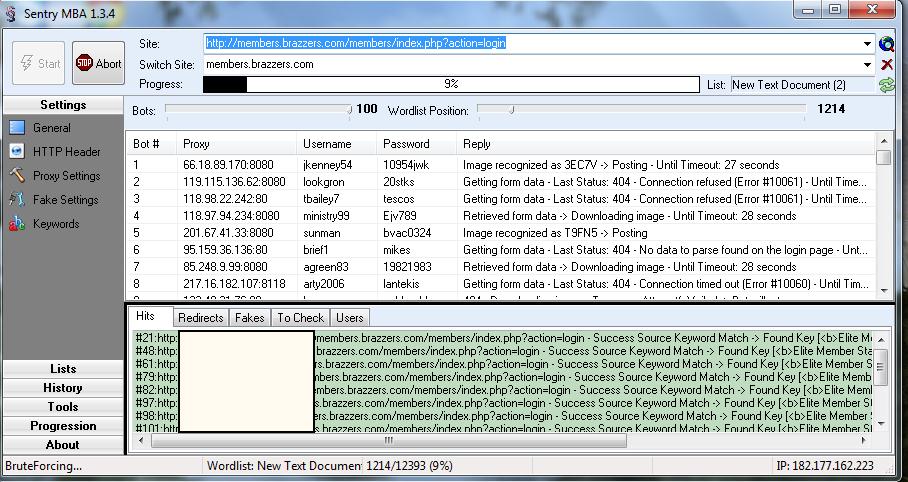Select the #82 entry in Hits list
This screenshot has height=482, width=908.
click(x=503, y=390)
